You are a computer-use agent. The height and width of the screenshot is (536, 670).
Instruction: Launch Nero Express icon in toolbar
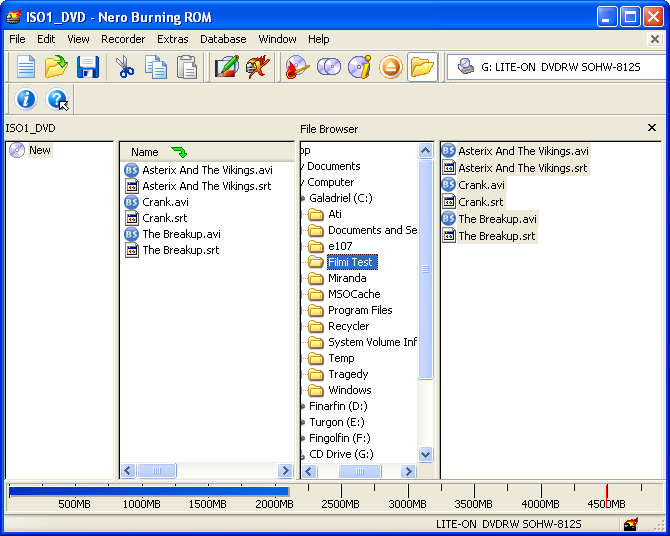[258, 67]
